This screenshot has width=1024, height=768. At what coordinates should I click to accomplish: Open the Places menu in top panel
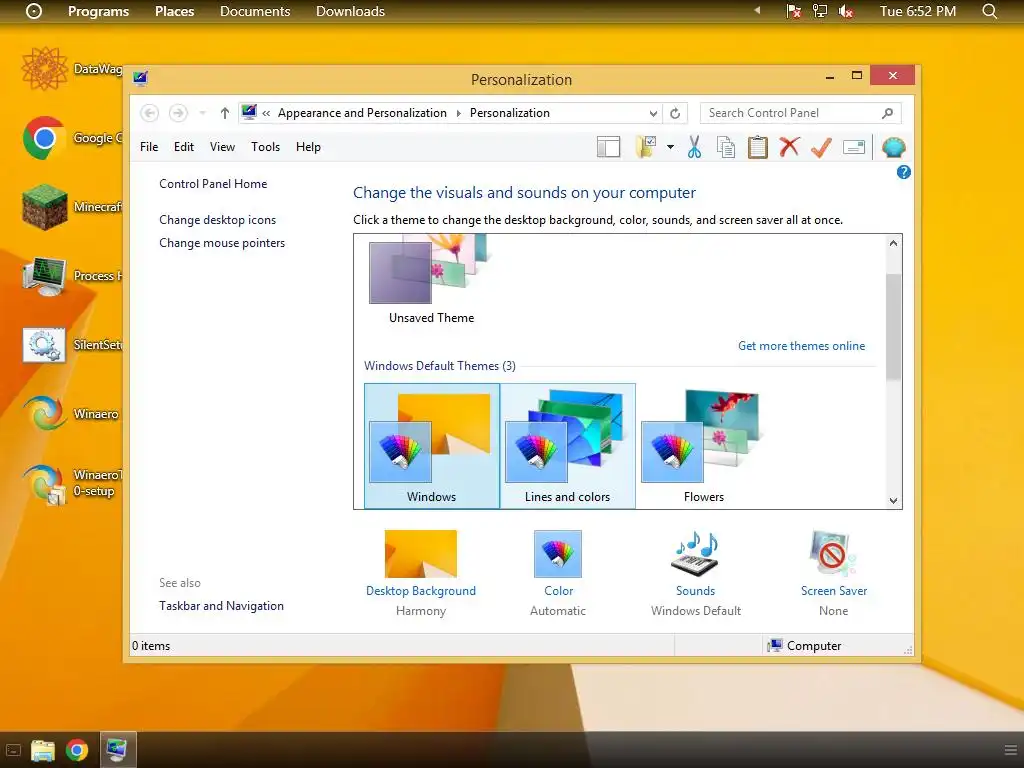coord(174,11)
